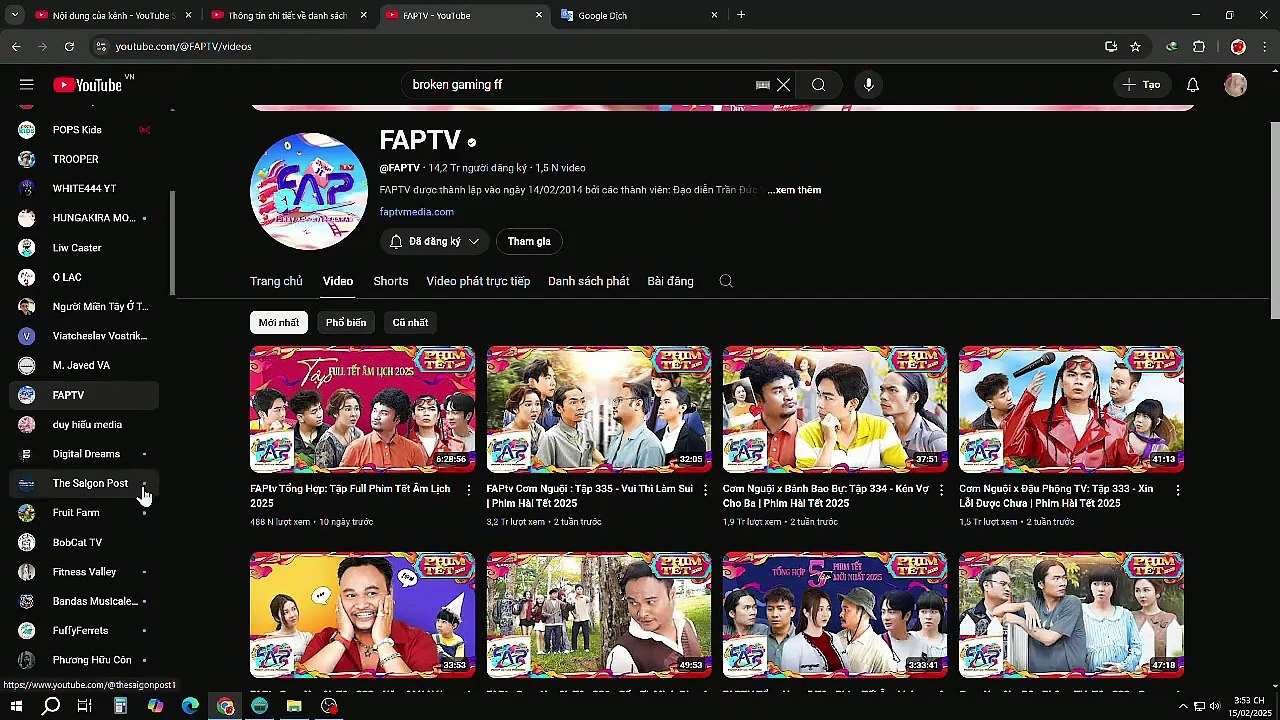Go to YouTube home via the logo
Image resolution: width=1280 pixels, height=720 pixels.
pos(88,85)
